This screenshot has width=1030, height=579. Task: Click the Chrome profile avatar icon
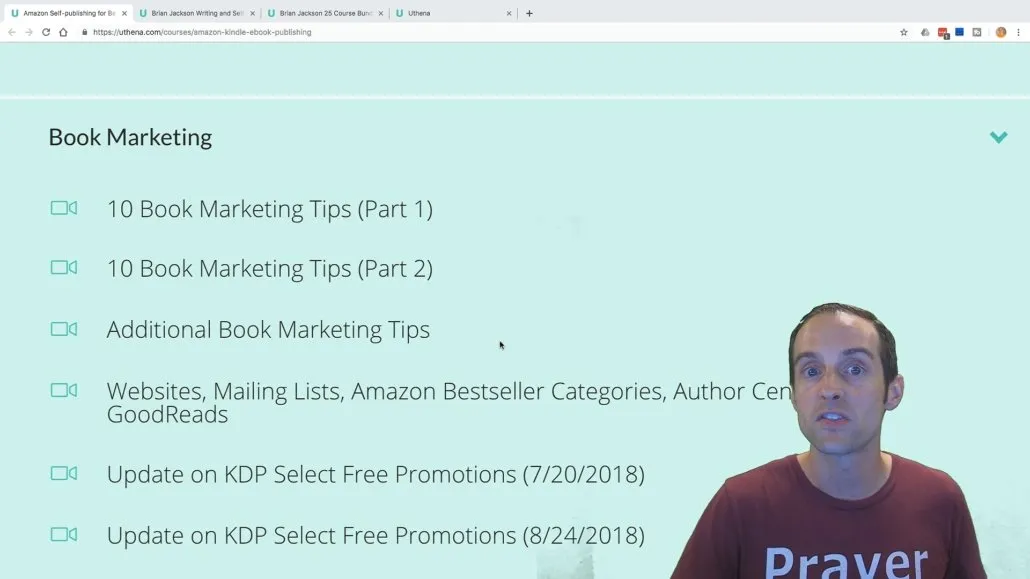pyautogui.click(x=1000, y=32)
